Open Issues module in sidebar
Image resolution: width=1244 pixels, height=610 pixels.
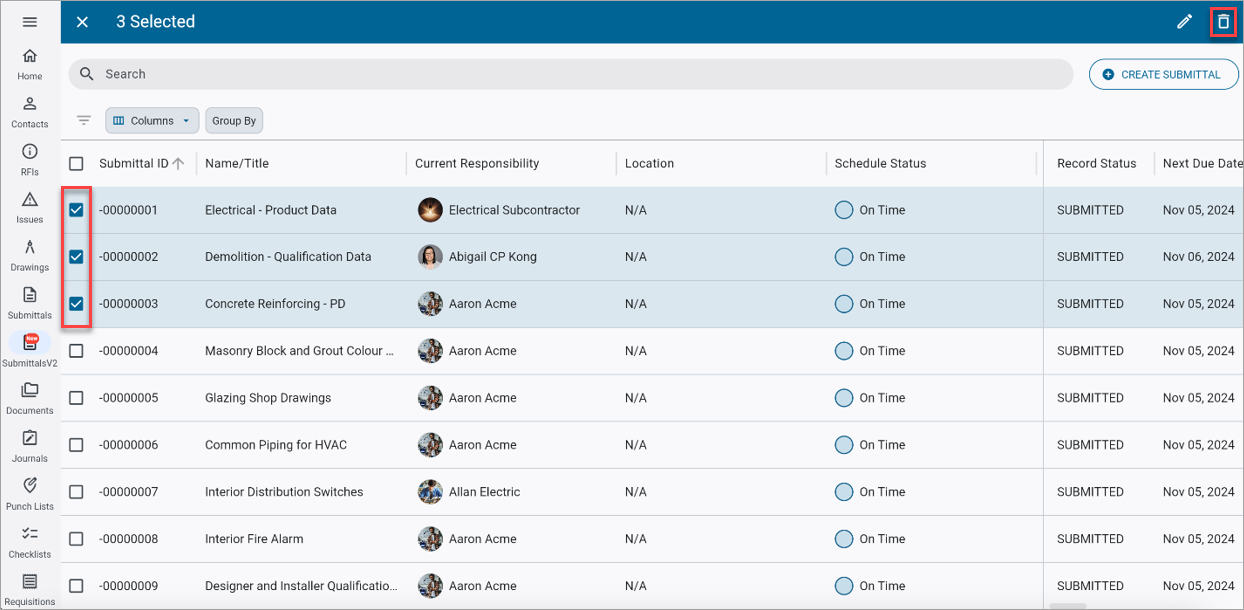point(30,208)
